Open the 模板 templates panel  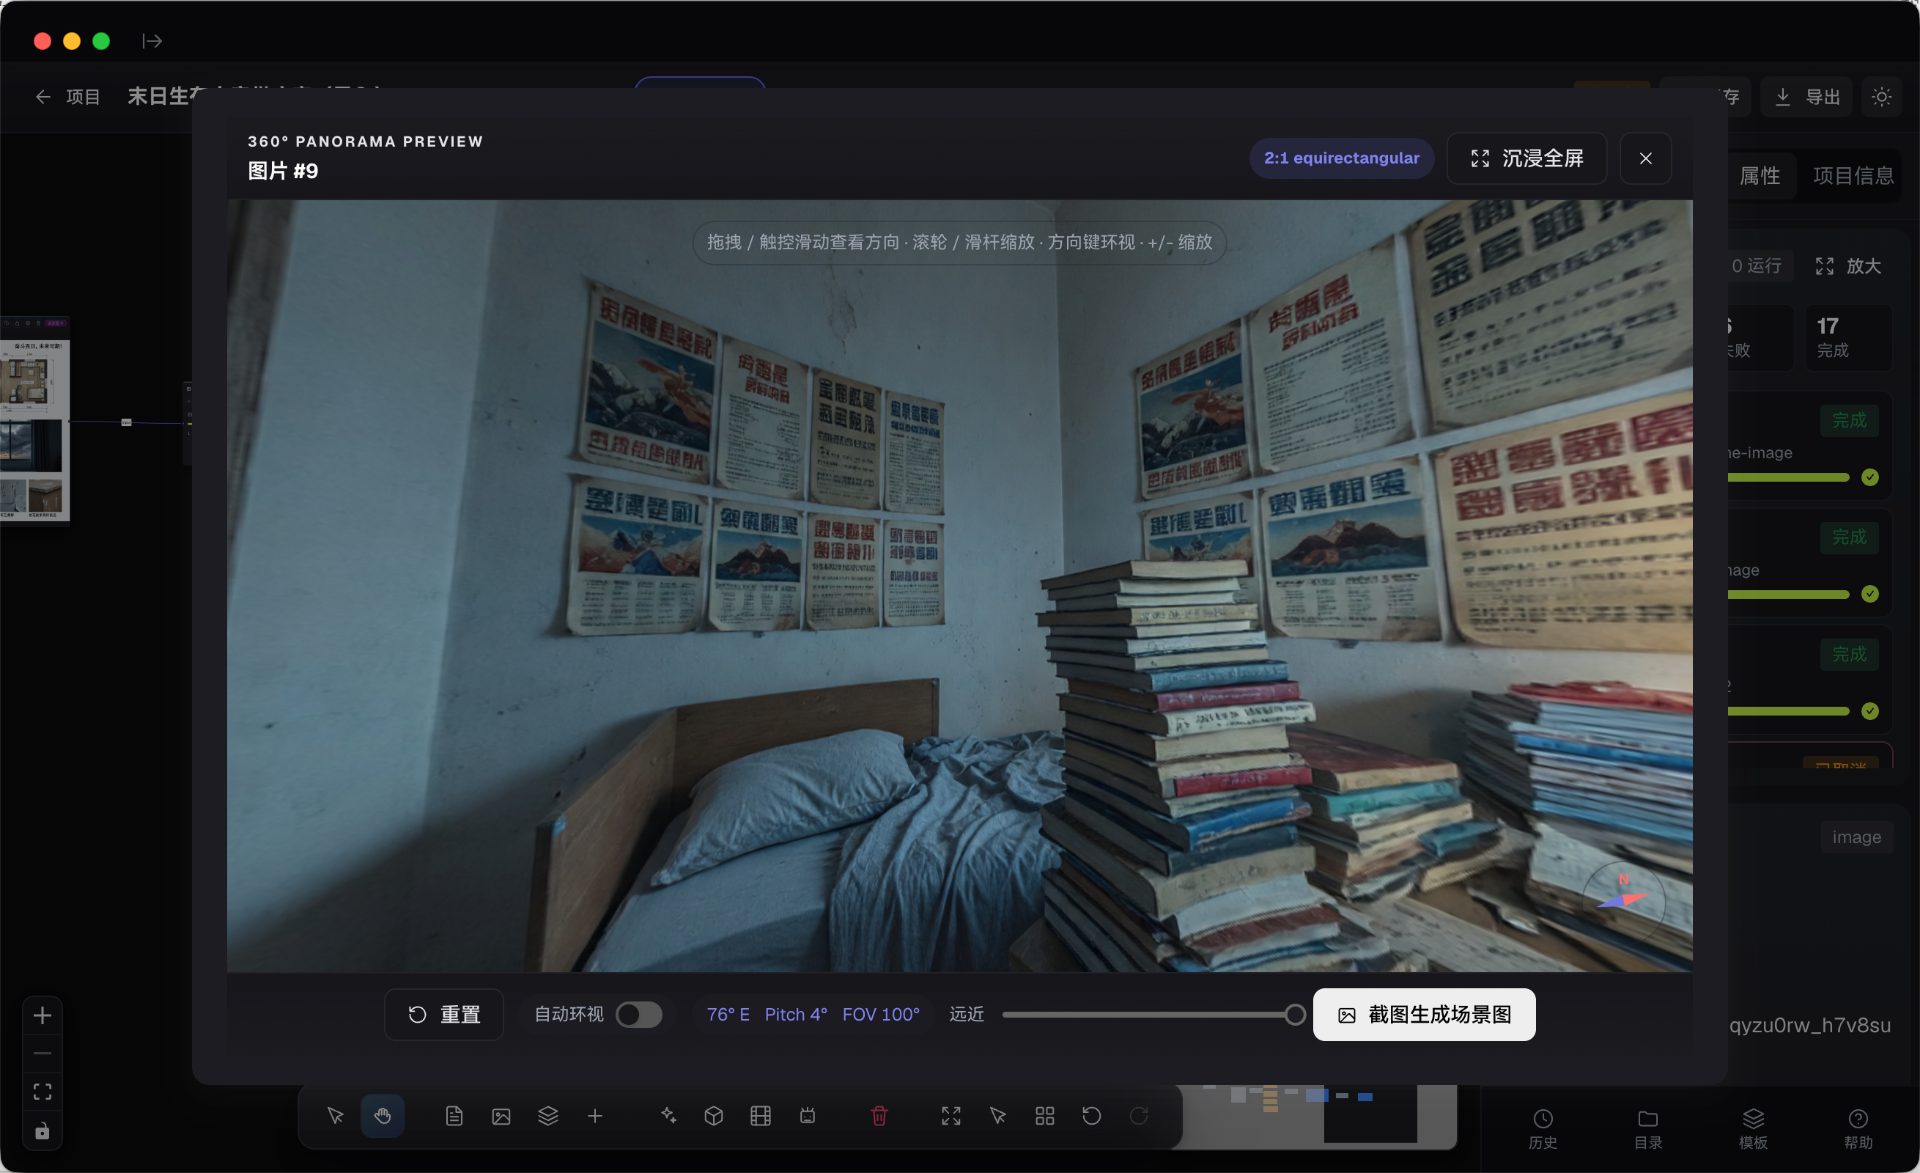click(1753, 1129)
